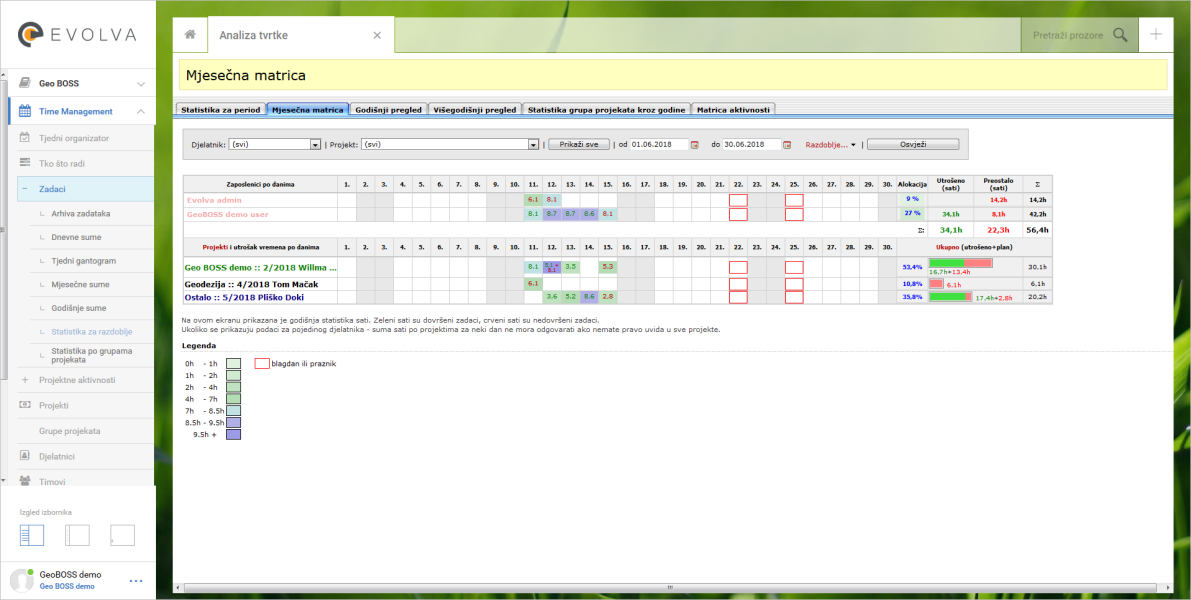Open the GeoBOSS demo user employee link
This screenshot has height=600, width=1191.
[227, 214]
